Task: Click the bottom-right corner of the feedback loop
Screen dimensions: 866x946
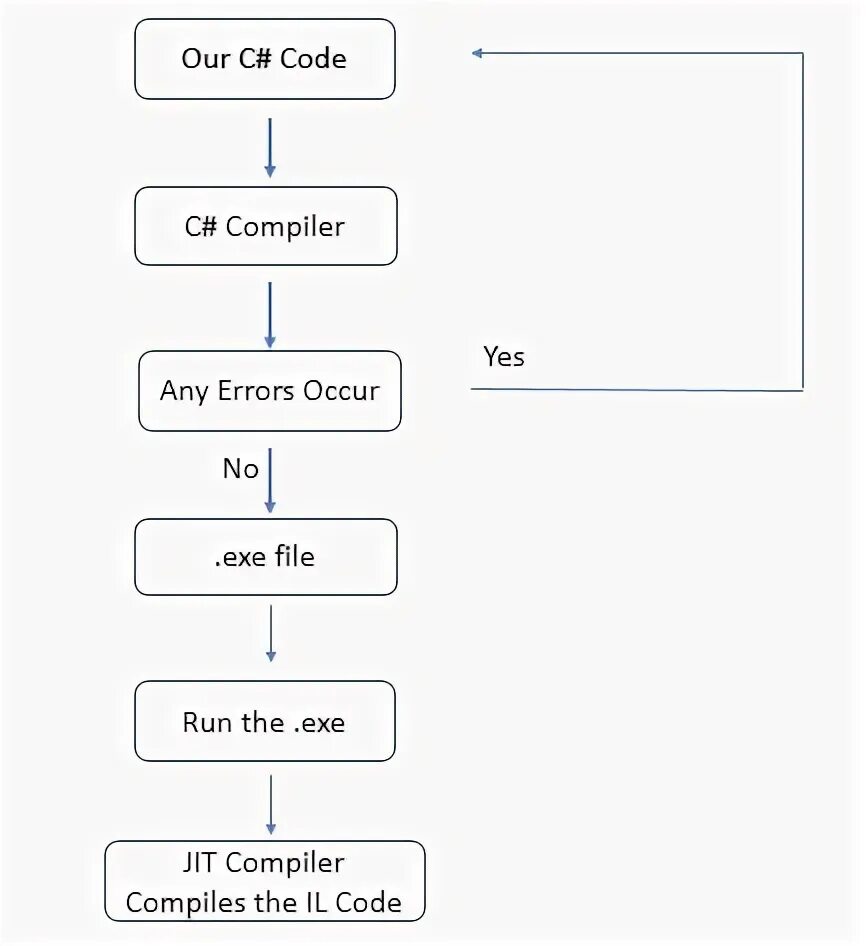Action: (x=803, y=390)
